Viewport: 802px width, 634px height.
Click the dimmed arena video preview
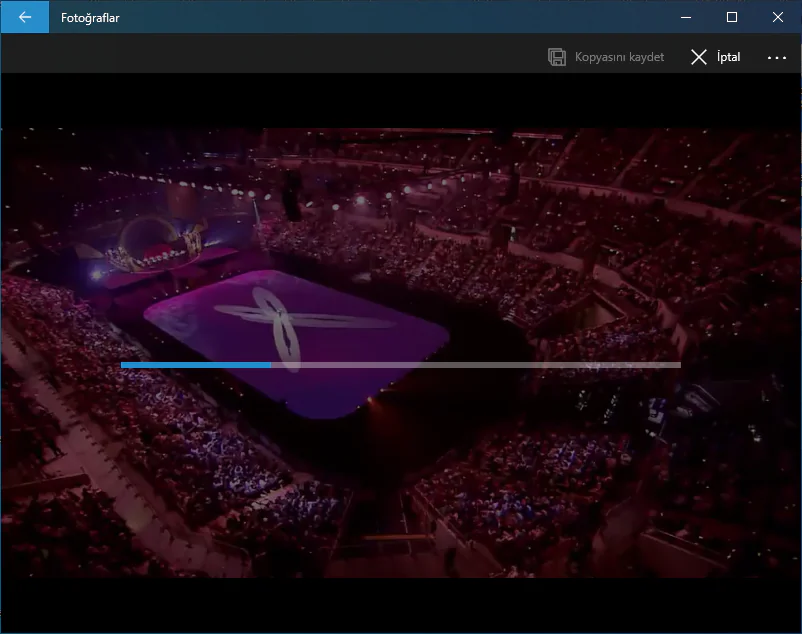coord(400,353)
